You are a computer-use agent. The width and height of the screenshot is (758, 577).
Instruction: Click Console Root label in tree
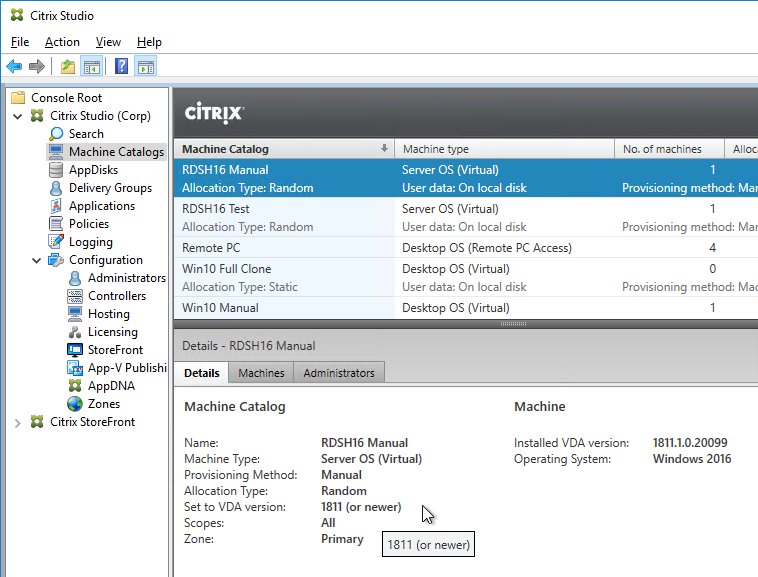pyautogui.click(x=66, y=98)
